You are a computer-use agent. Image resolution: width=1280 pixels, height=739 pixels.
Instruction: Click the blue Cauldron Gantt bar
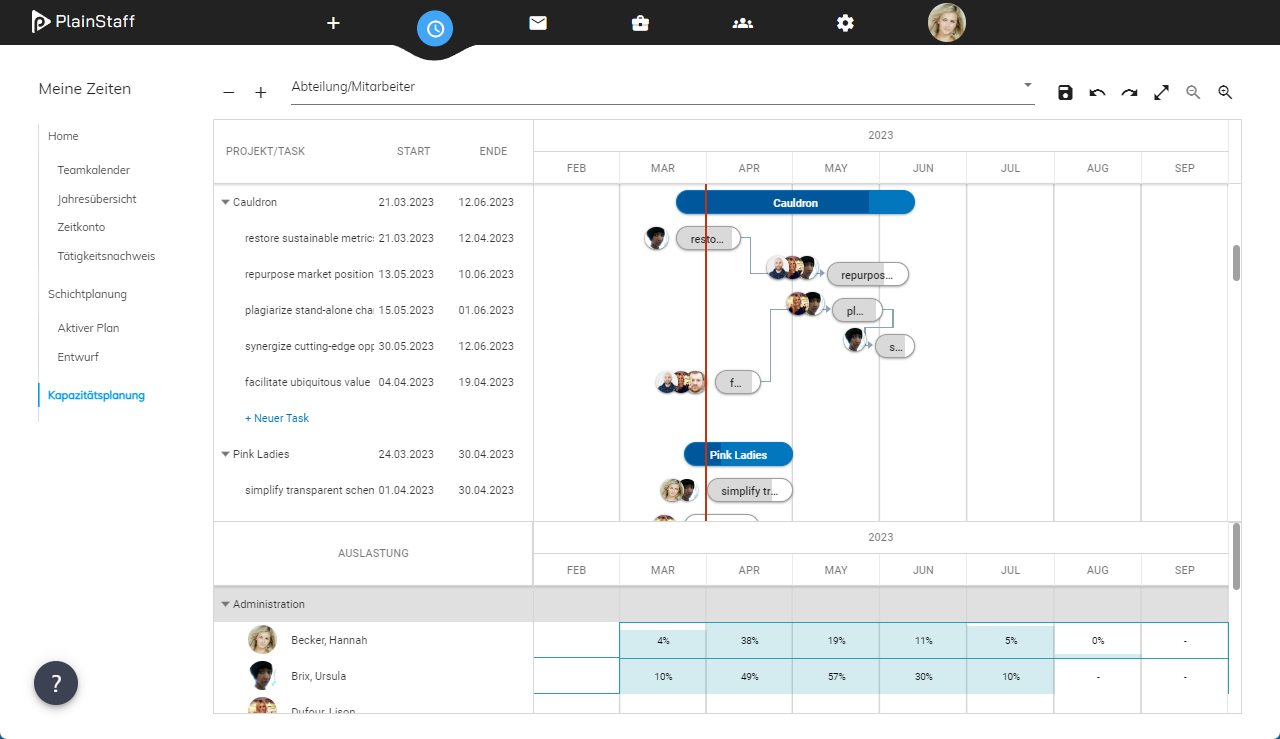point(795,203)
